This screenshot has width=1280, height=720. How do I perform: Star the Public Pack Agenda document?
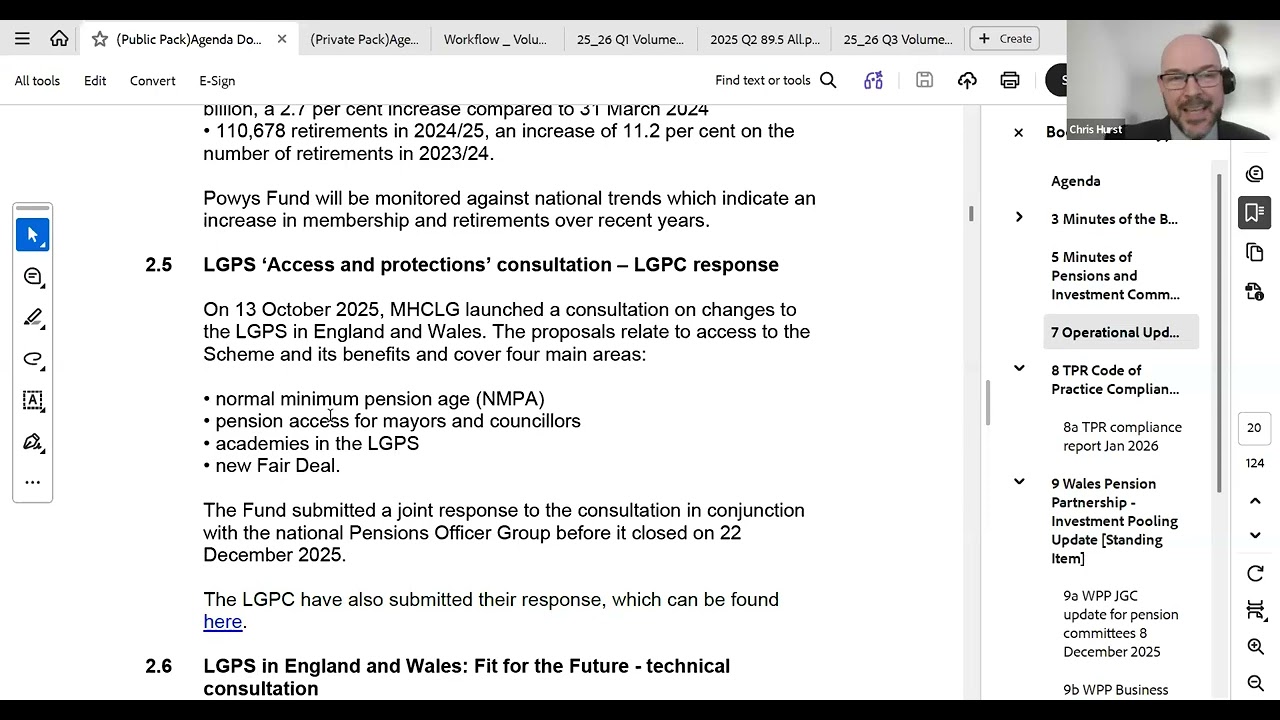tap(99, 39)
